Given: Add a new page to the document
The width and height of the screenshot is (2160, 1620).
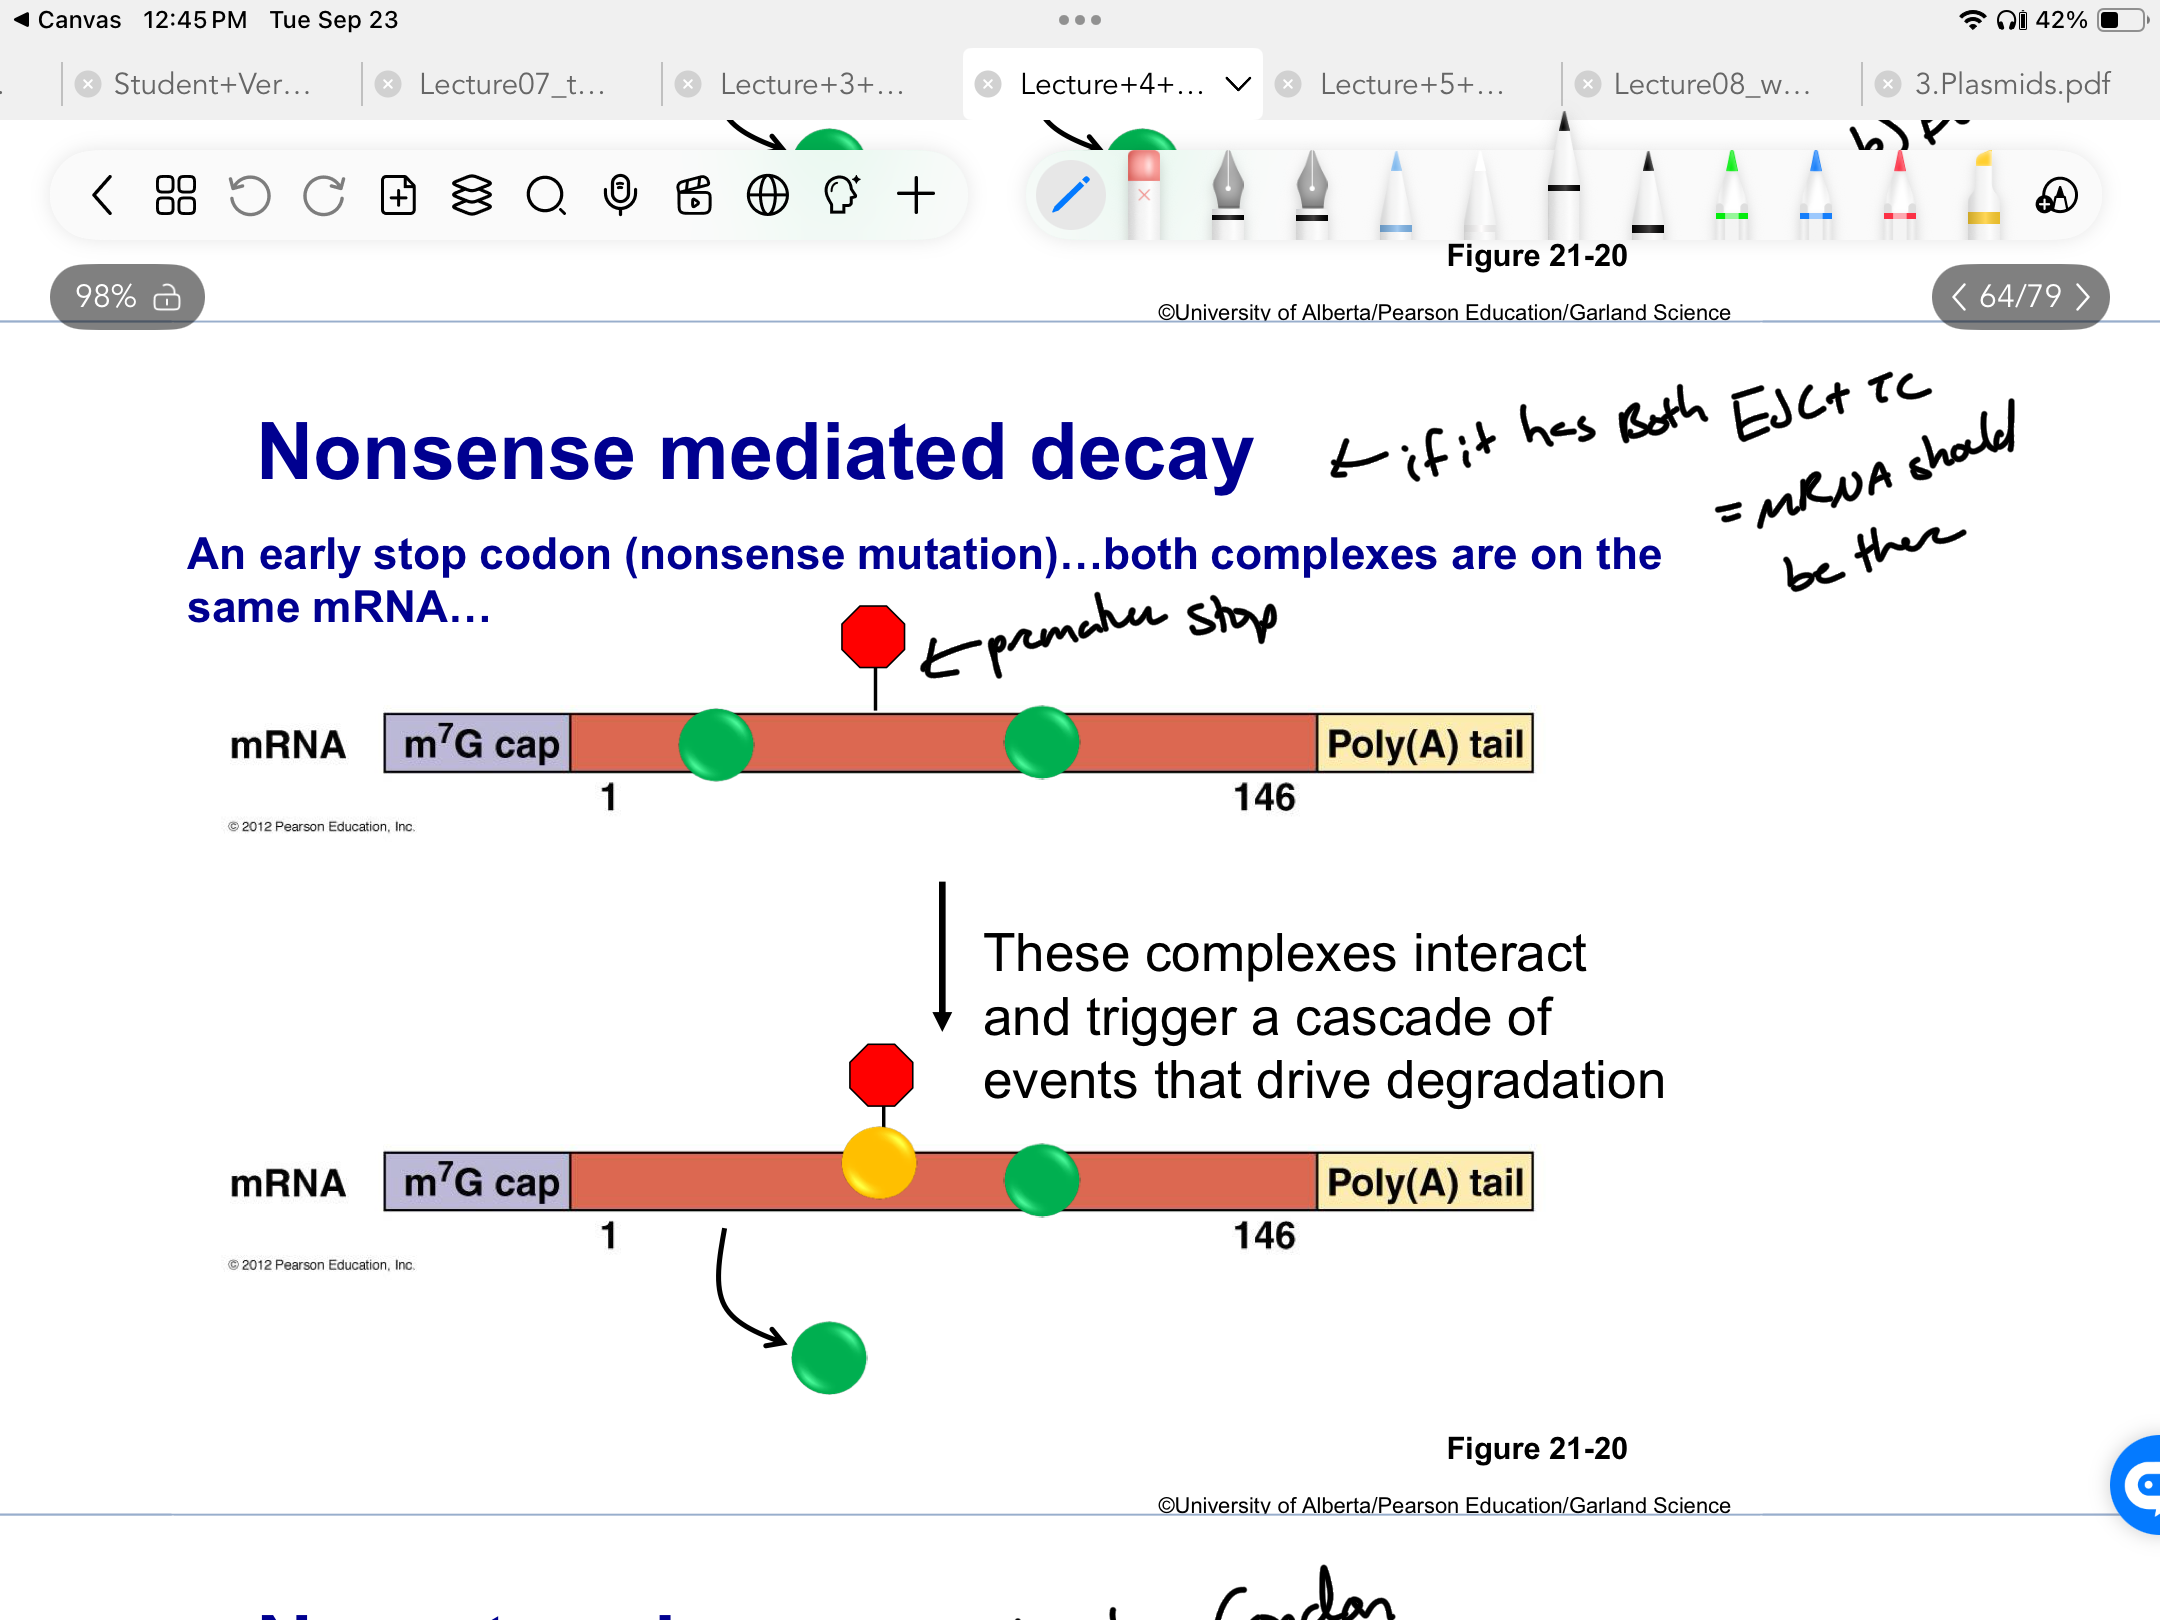Looking at the screenshot, I should [398, 195].
